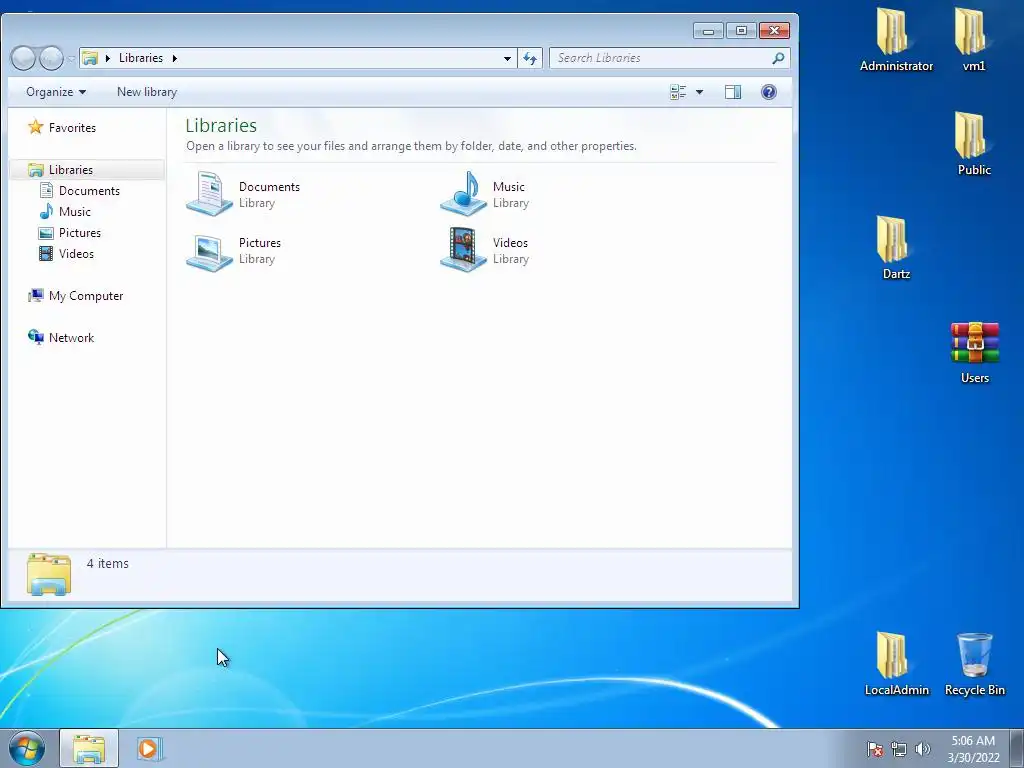Select Pictures in the navigation tree
Screen dimensions: 1024x768
pyautogui.click(x=80, y=232)
